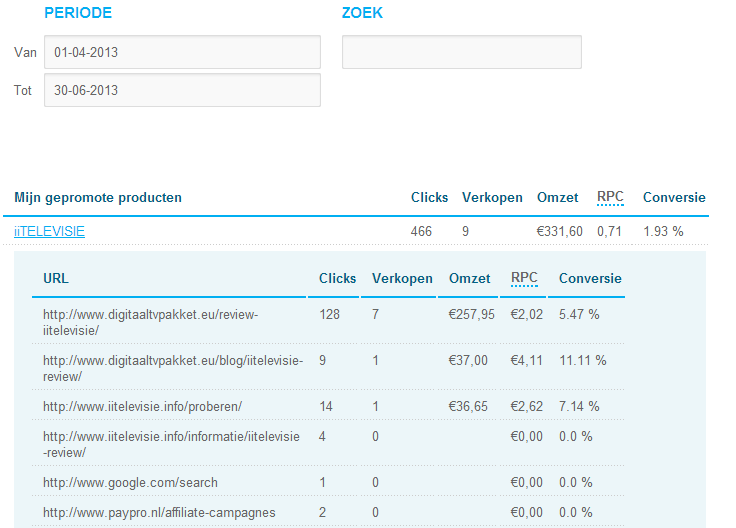Open the iiTELEVISIE product link
Viewport: 736px width, 528px height.
point(49,231)
